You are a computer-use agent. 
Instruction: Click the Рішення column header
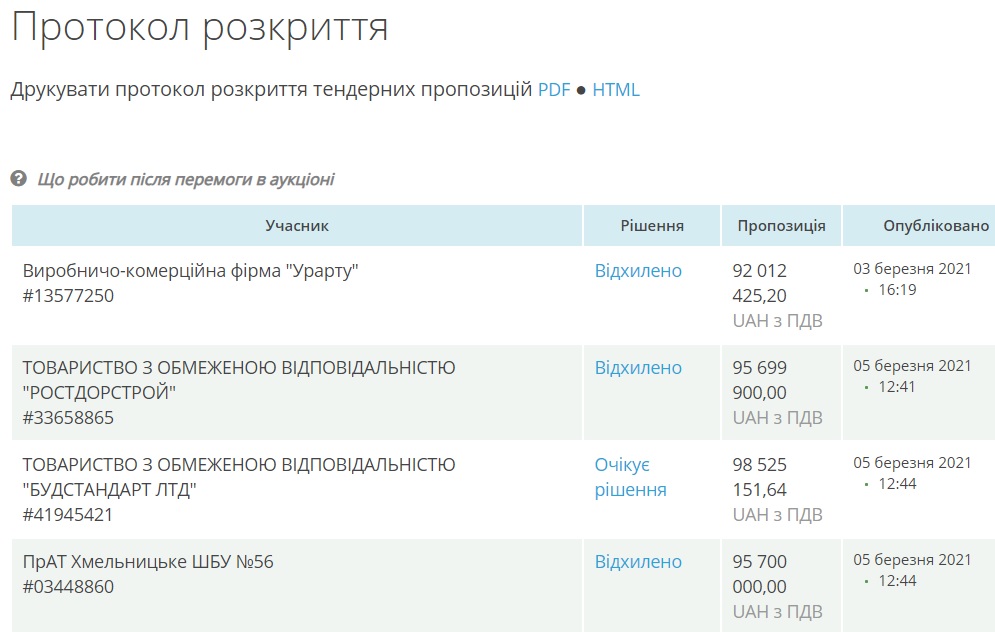coord(652,226)
